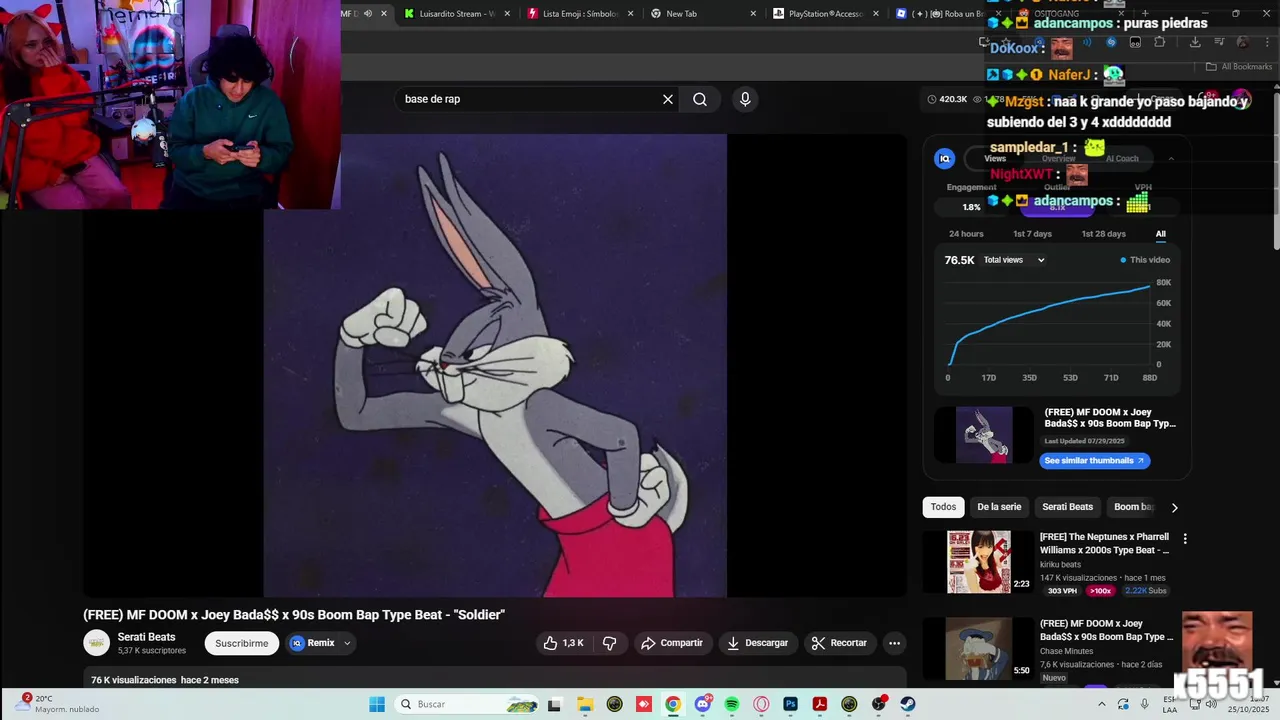Image resolution: width=1280 pixels, height=720 pixels.
Task: Select the All time range
Action: [1161, 234]
